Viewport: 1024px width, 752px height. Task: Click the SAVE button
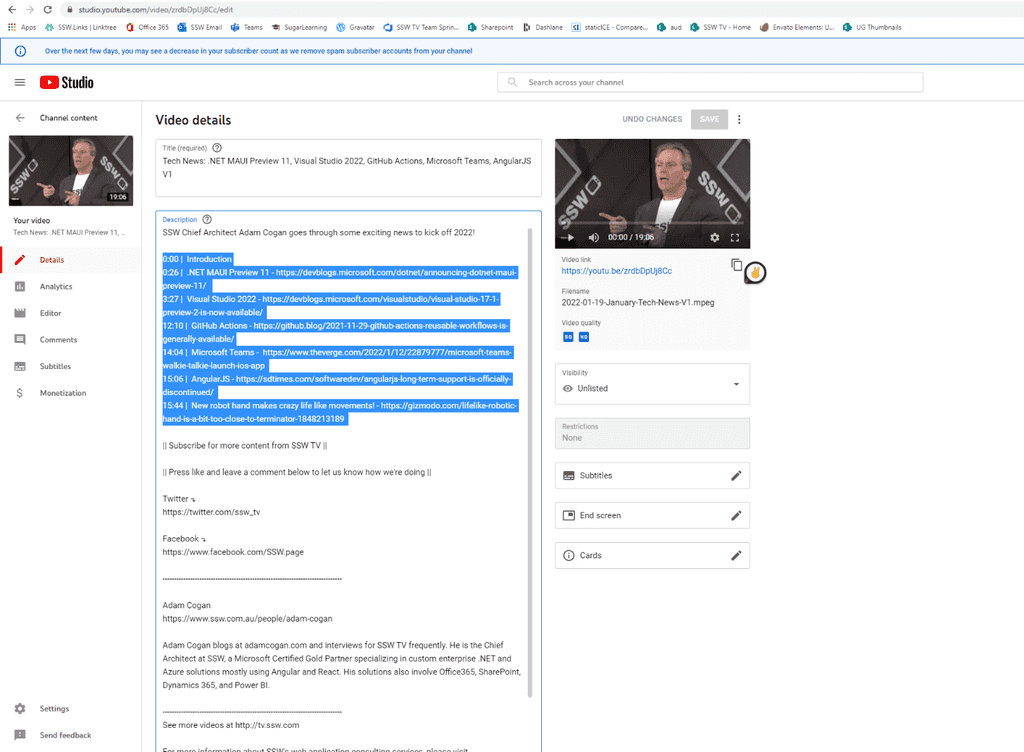(x=709, y=119)
